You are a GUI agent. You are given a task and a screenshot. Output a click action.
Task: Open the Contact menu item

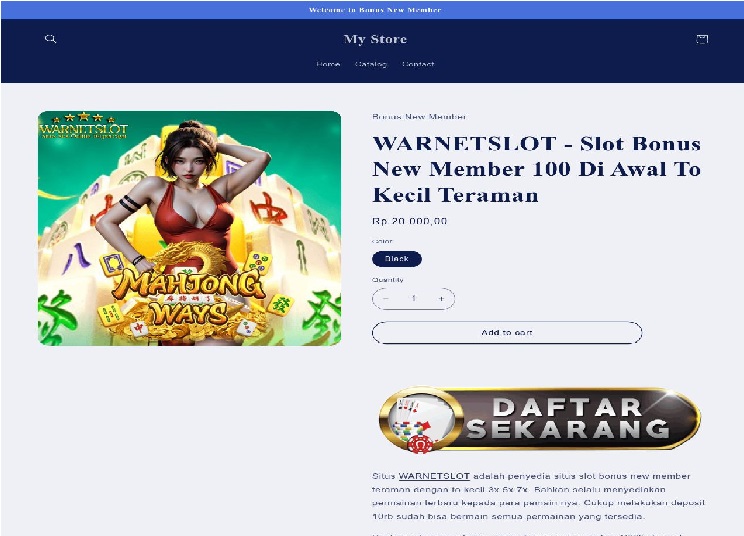(x=418, y=64)
